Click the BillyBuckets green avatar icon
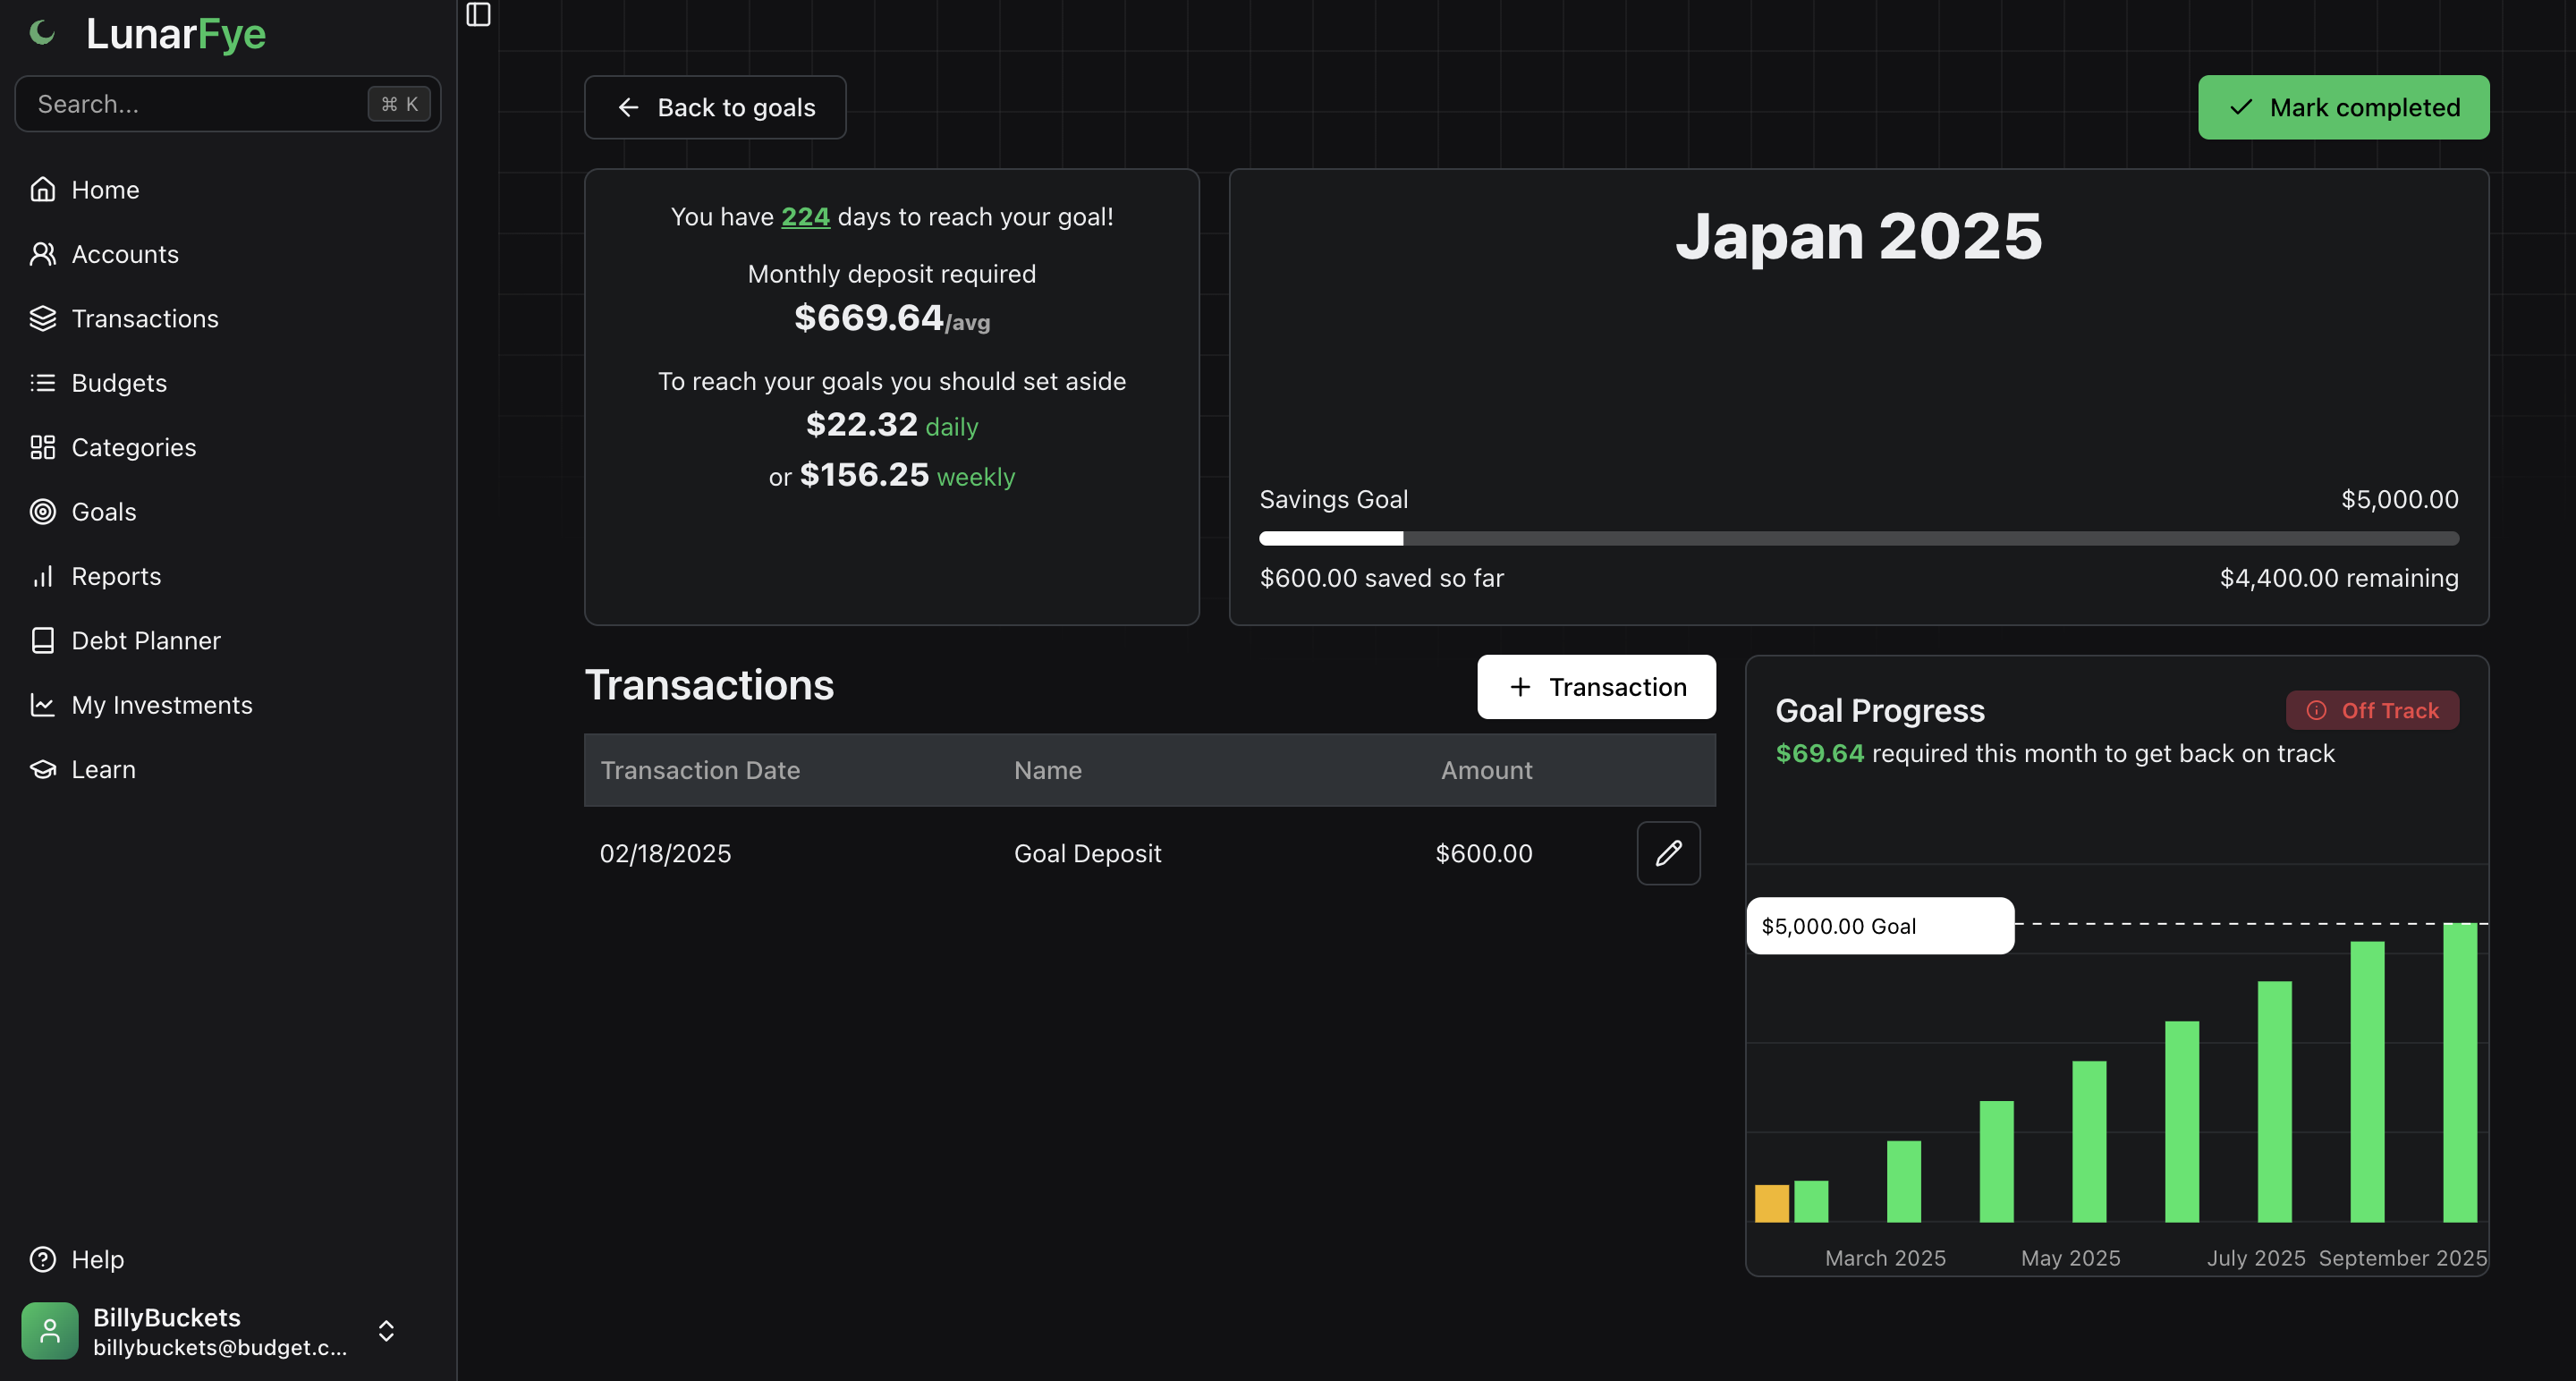Image resolution: width=2576 pixels, height=1381 pixels. 50,1331
